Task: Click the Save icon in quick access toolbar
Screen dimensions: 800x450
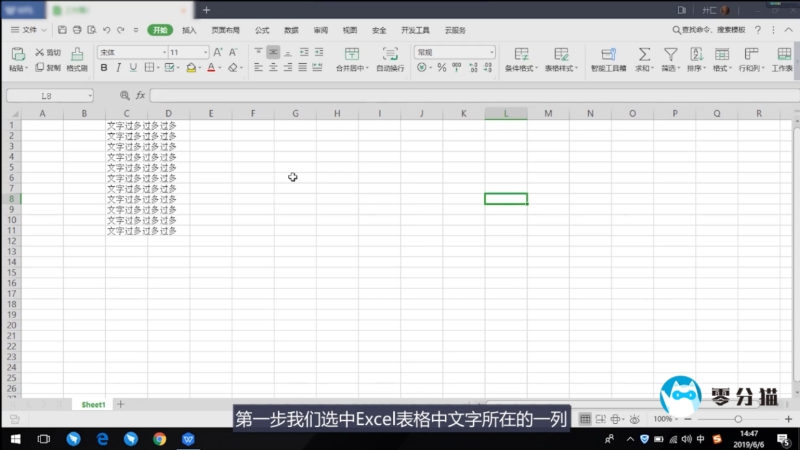Action: click(x=62, y=31)
